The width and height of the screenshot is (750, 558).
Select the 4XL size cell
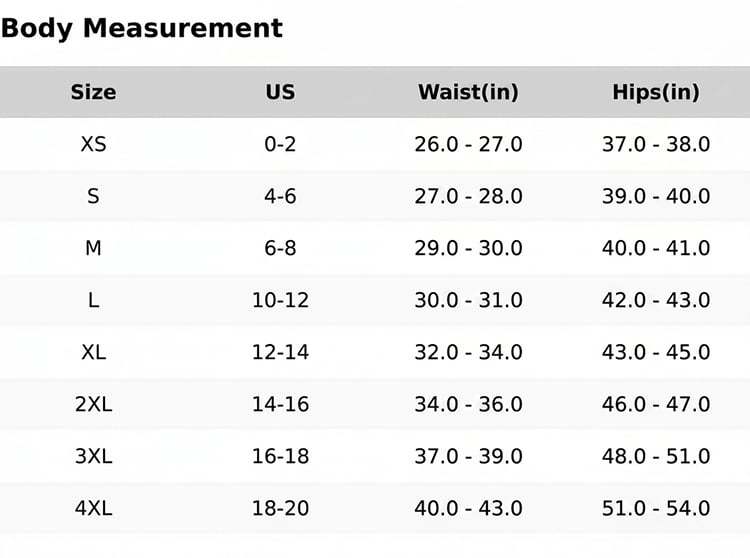[x=93, y=508]
